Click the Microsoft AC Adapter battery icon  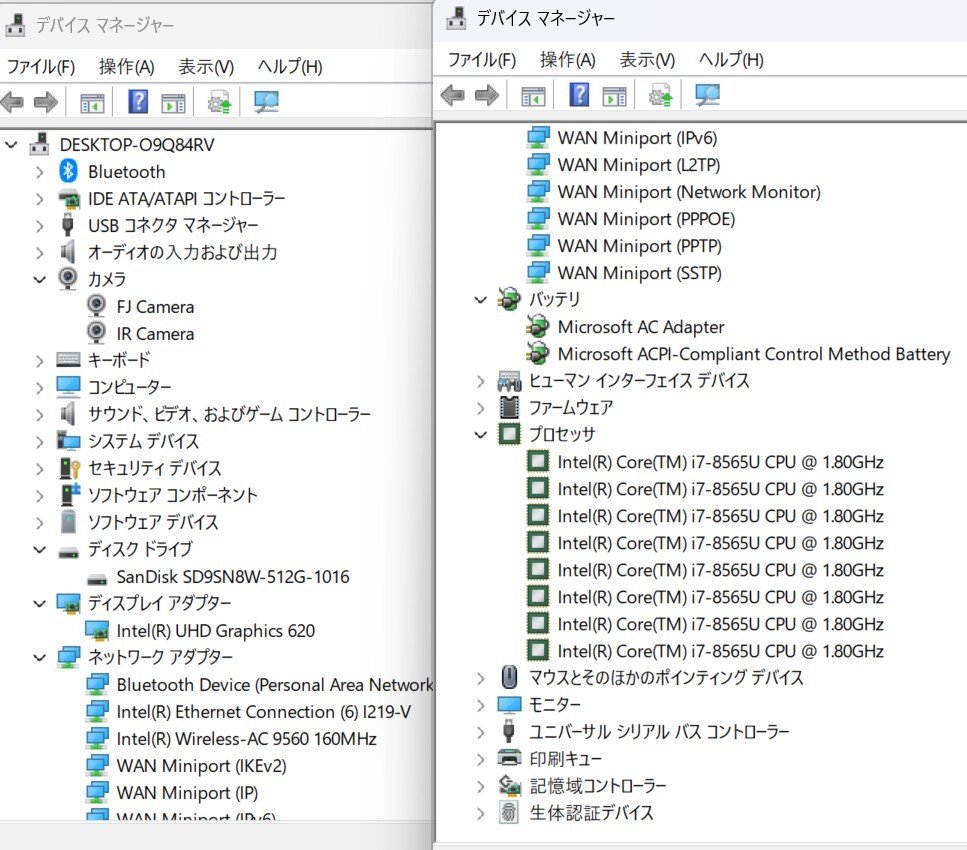pyautogui.click(x=538, y=326)
